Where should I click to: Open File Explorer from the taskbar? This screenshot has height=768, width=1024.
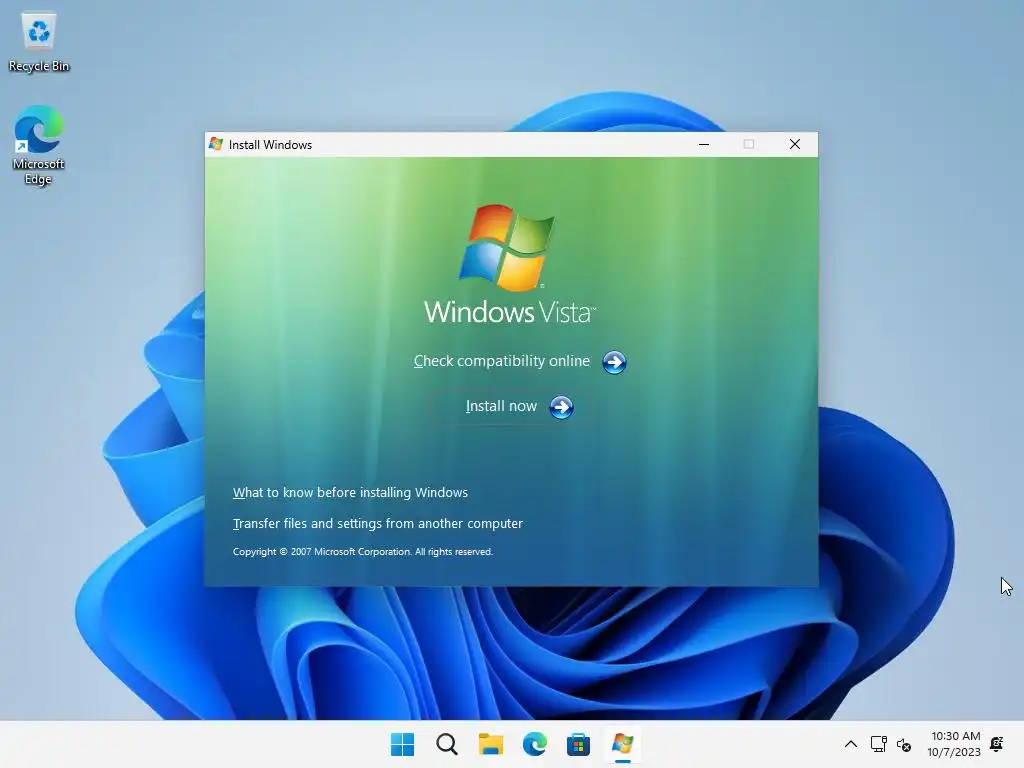(x=490, y=744)
